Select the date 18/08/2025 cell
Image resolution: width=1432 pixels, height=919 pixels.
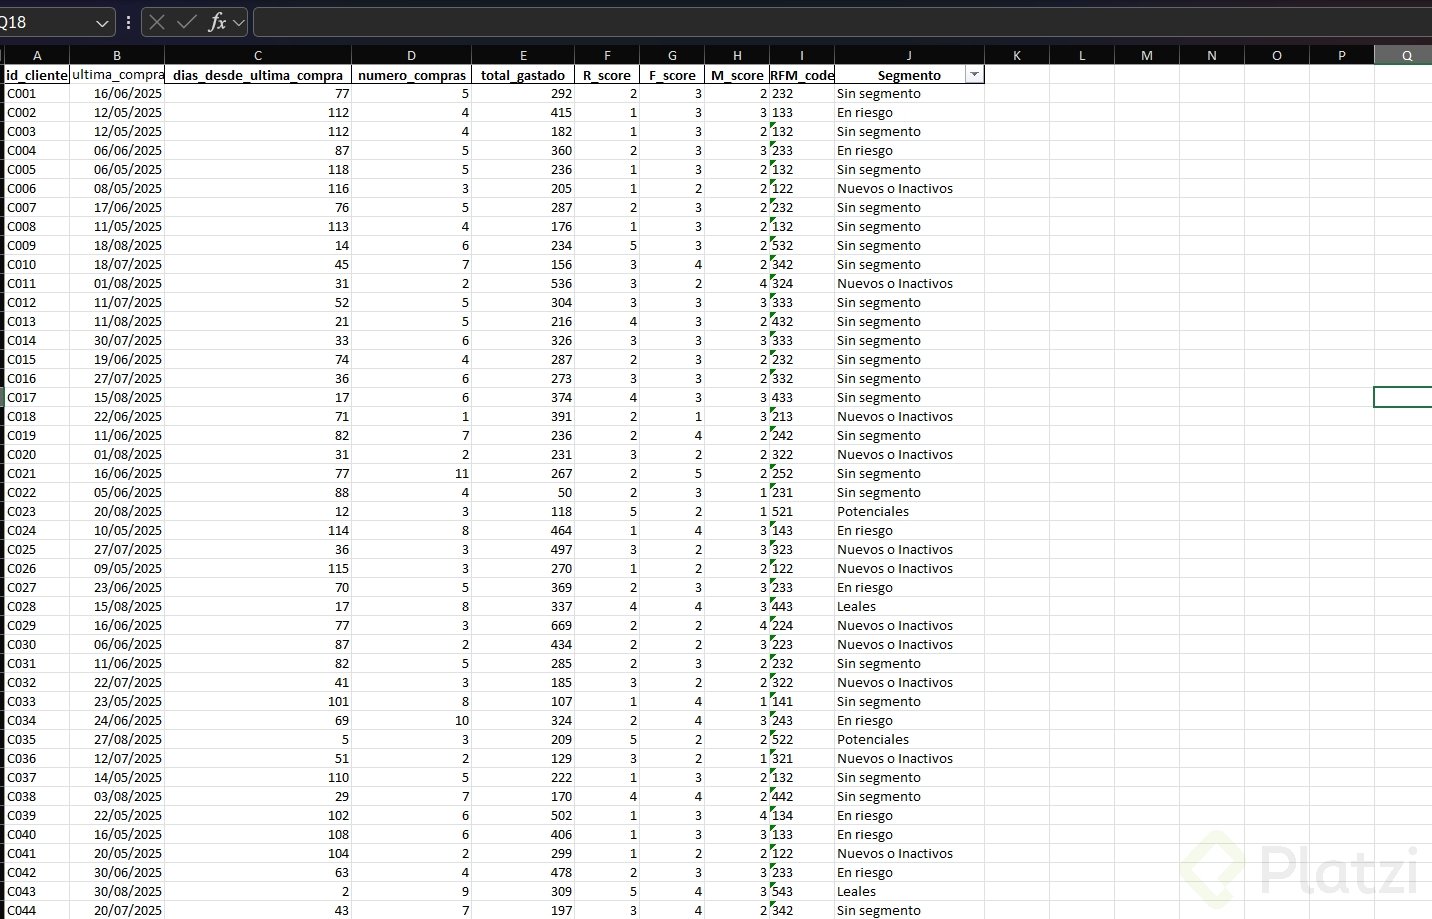[x=117, y=246]
